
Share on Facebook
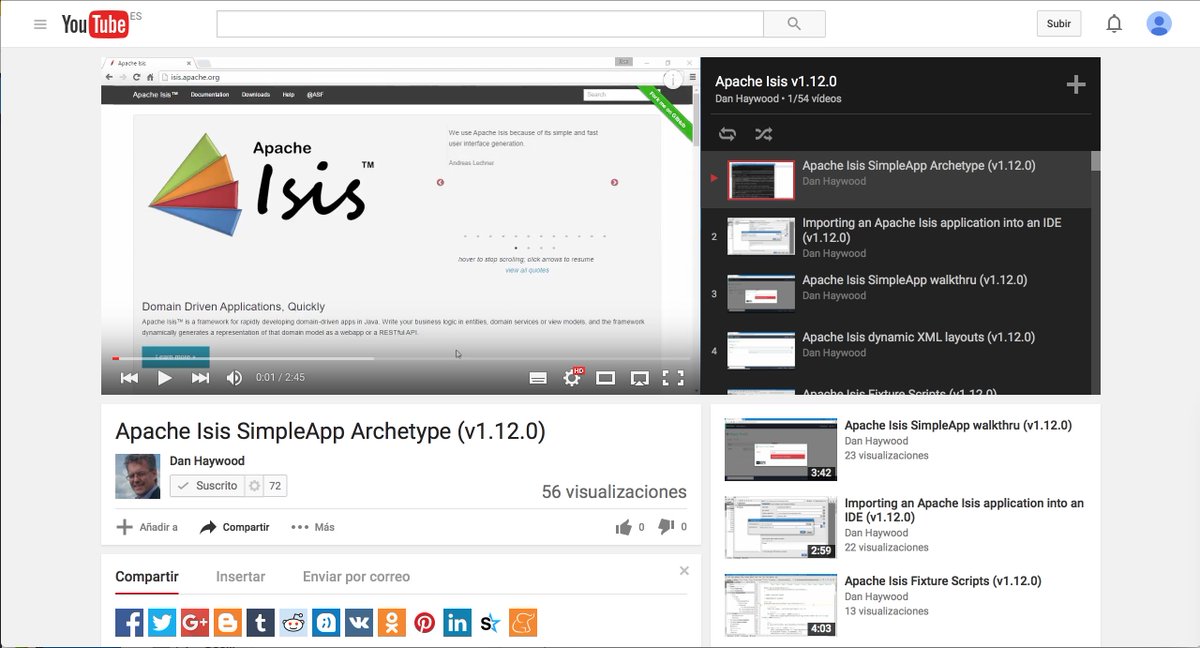(129, 623)
